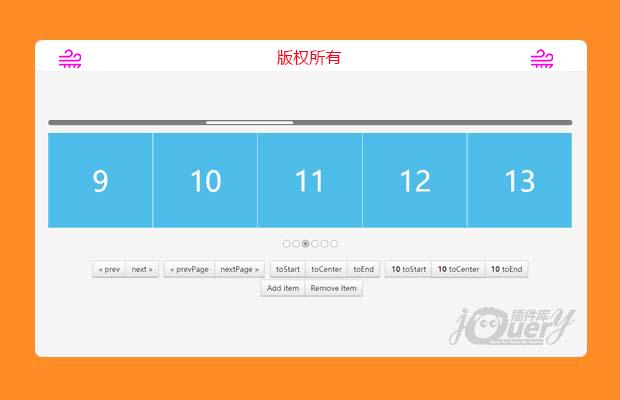Click the Remove item button
Viewport: 620px width, 400px height.
333,288
